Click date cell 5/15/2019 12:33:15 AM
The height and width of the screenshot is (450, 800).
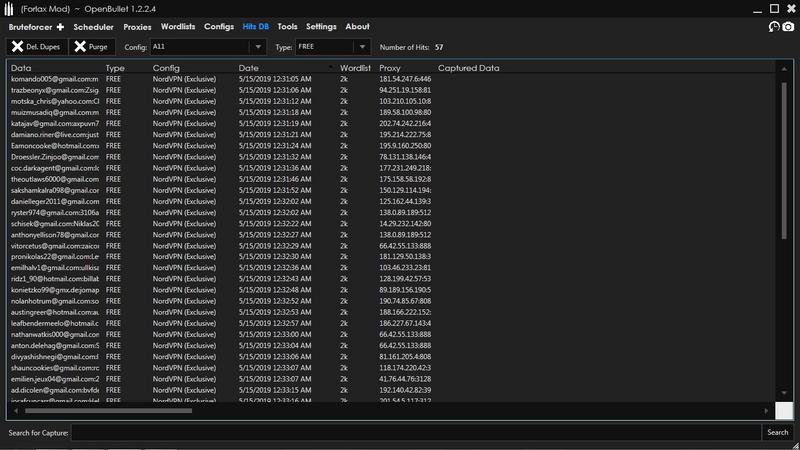pos(275,390)
